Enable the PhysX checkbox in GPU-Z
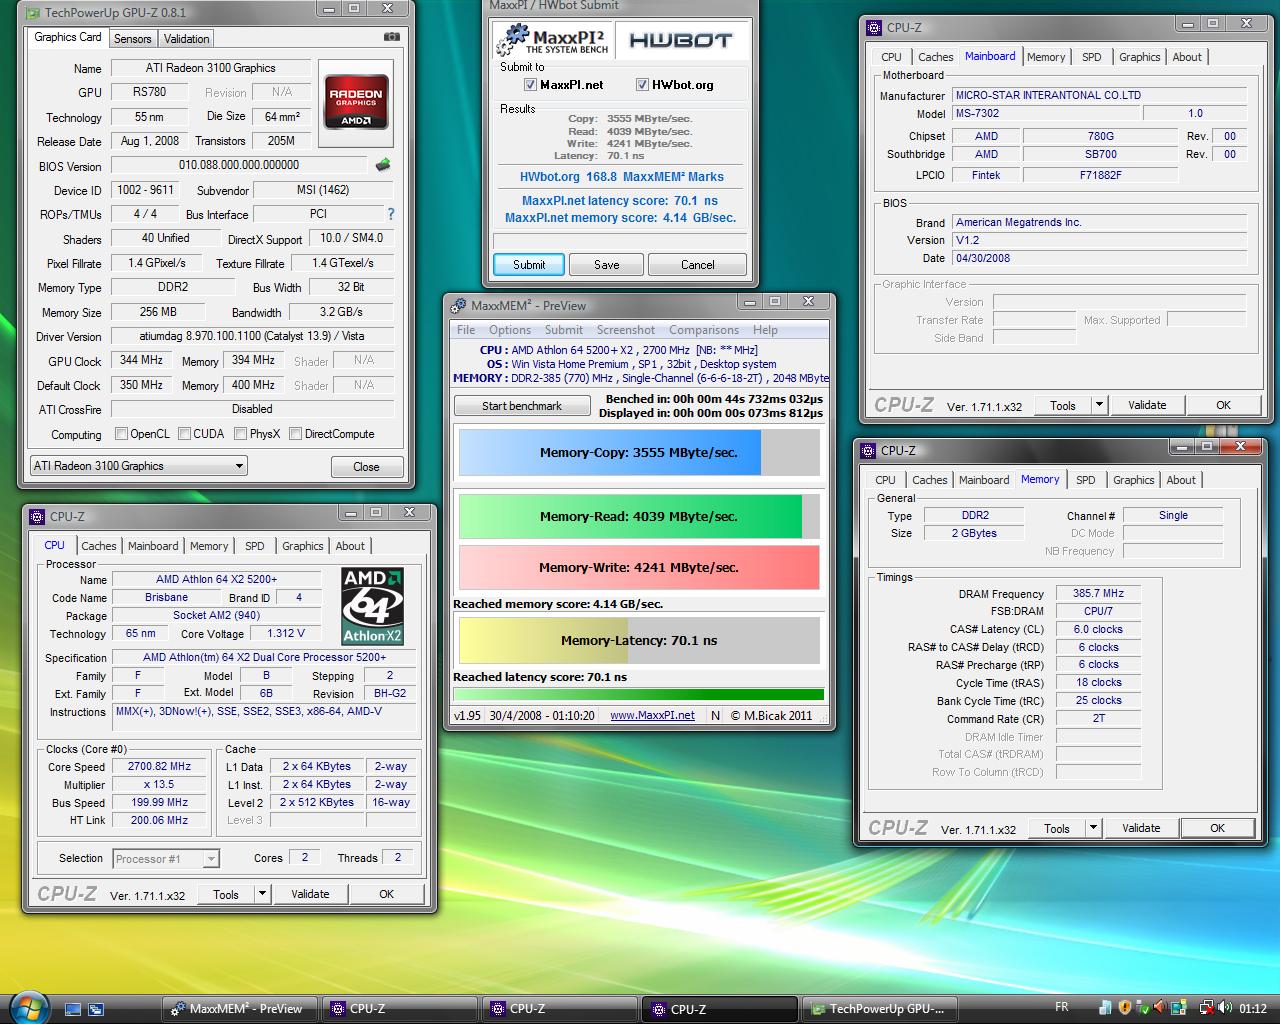The width and height of the screenshot is (1280, 1024). [240, 434]
